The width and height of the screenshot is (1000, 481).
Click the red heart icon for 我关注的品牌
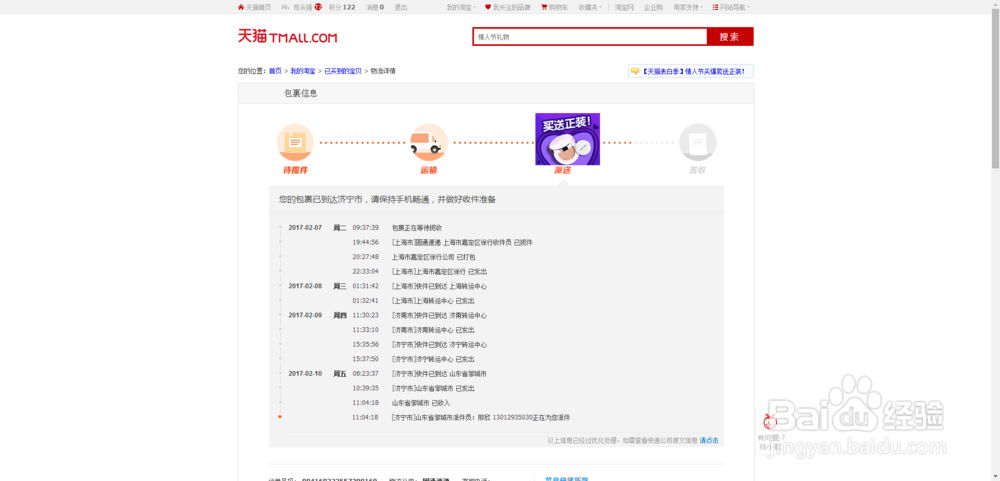coord(488,8)
